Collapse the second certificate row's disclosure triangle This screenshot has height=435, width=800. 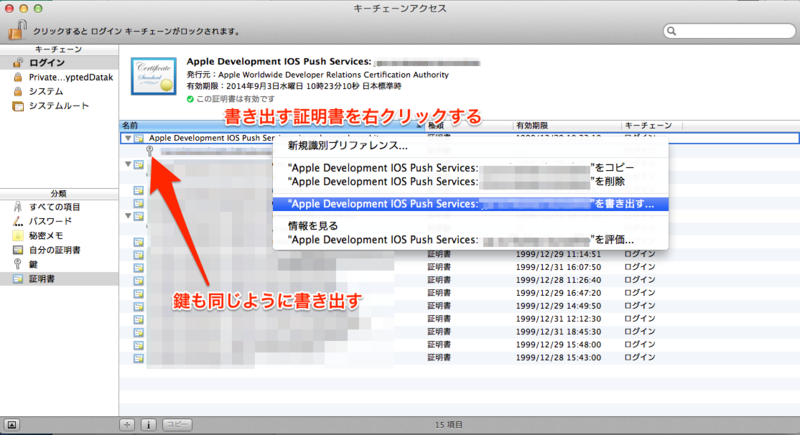(x=128, y=164)
